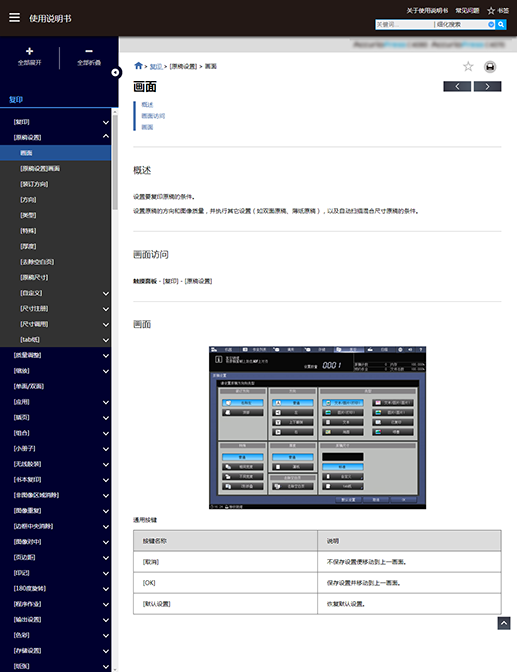Open the hamburger menu icon
Screen dimensions: 517x672
pos(15,18)
